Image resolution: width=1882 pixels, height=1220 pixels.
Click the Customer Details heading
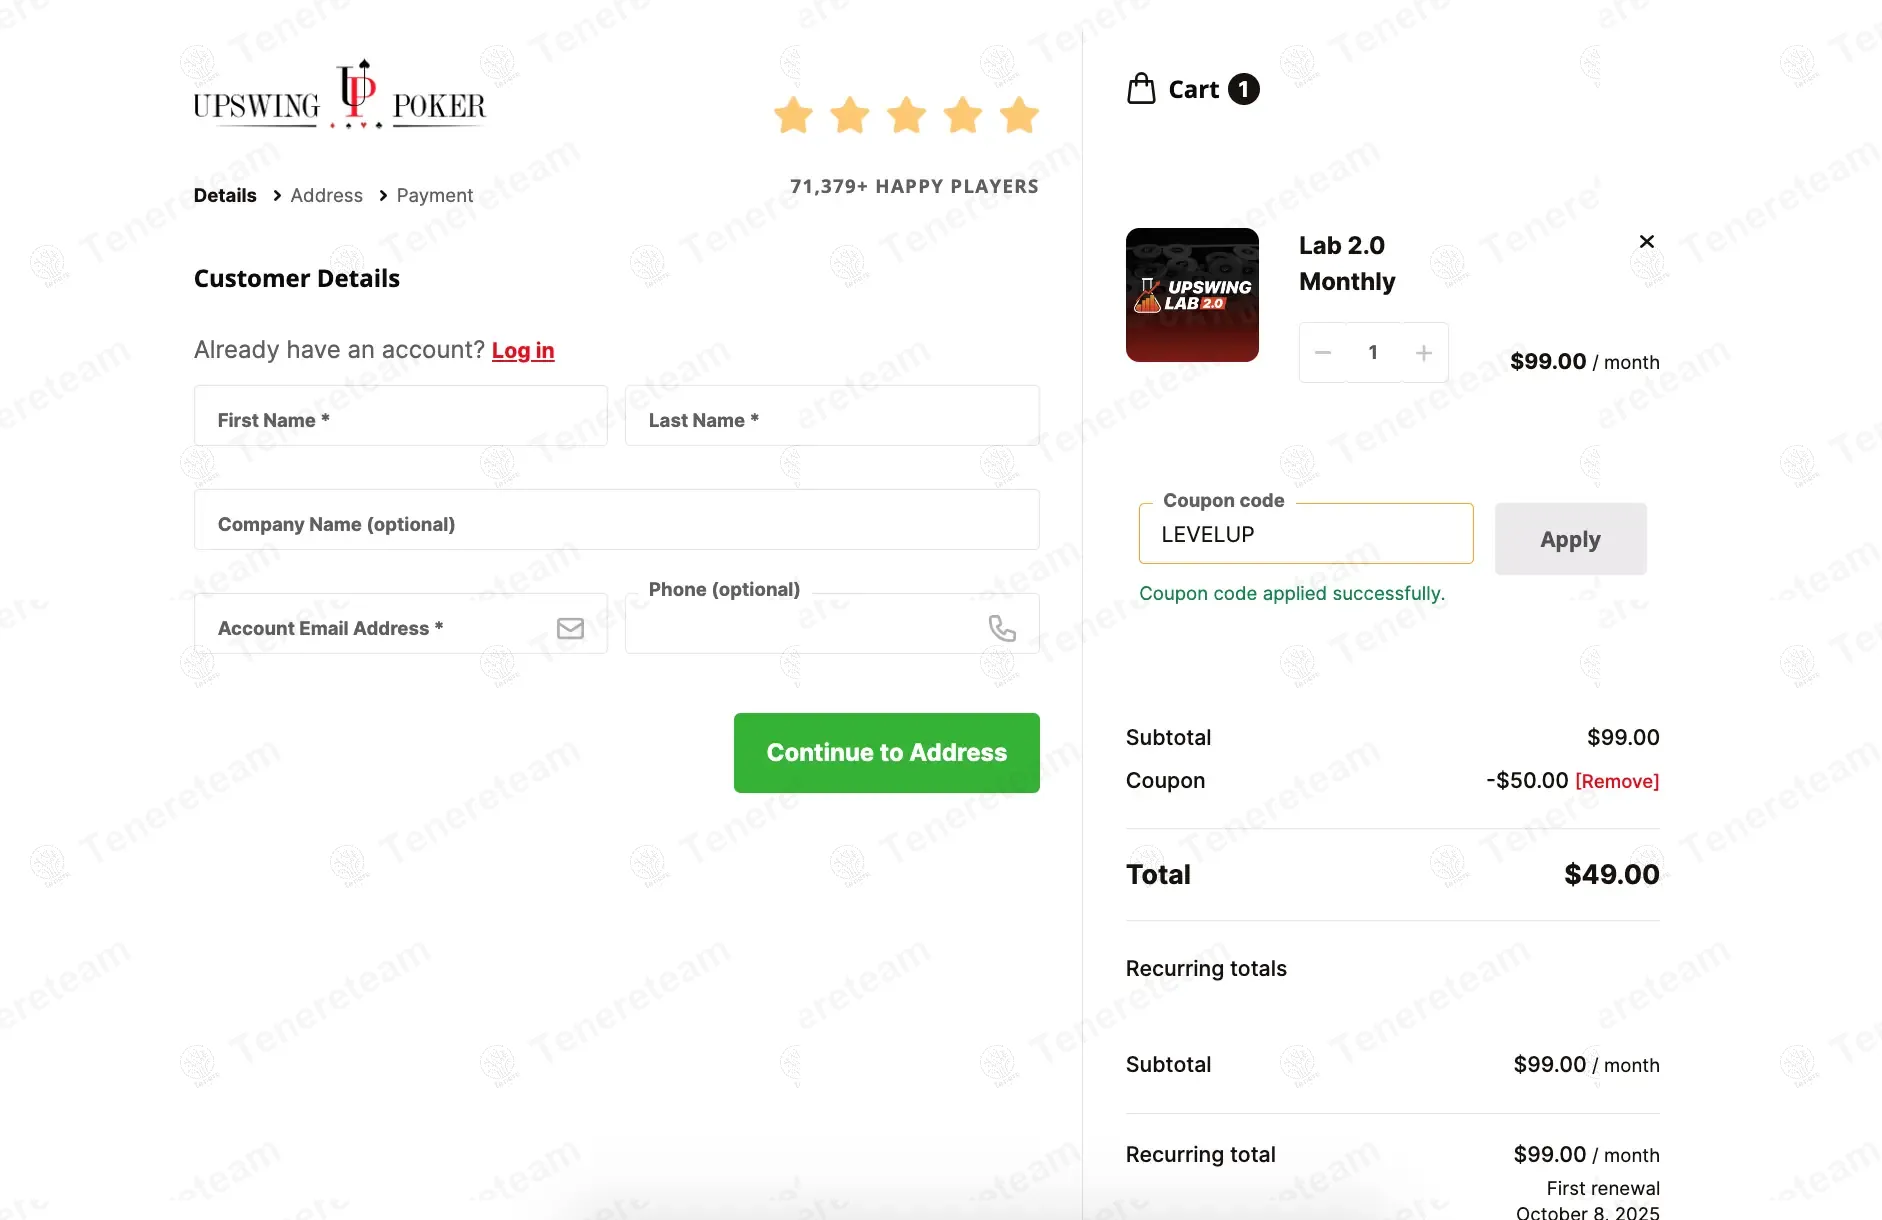point(297,278)
